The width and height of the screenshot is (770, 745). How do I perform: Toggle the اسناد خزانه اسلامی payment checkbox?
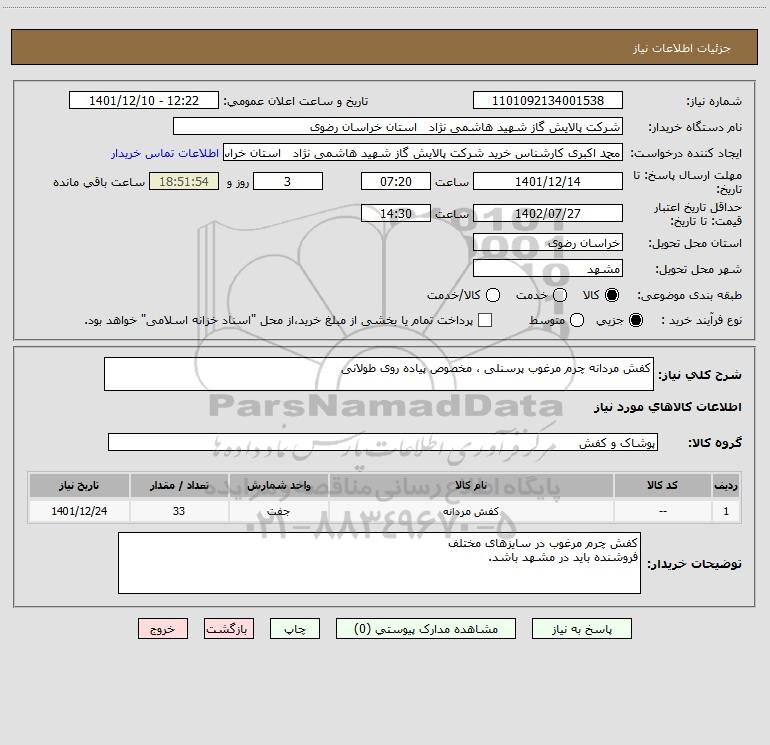pyautogui.click(x=485, y=320)
